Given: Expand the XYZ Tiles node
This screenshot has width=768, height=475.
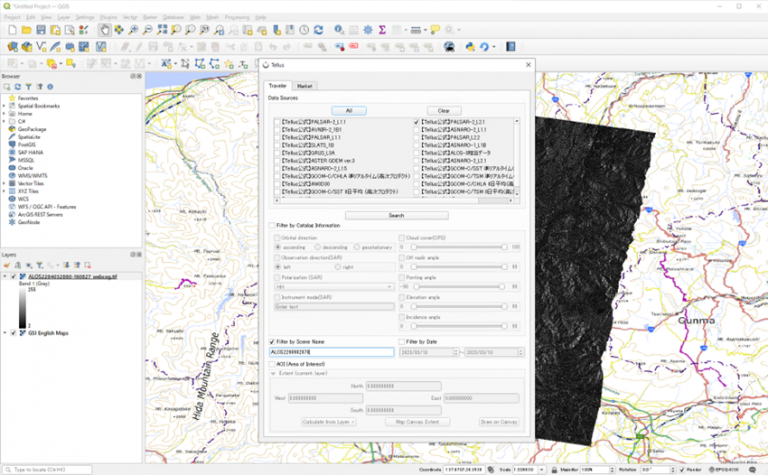Looking at the screenshot, I should pos(4,191).
